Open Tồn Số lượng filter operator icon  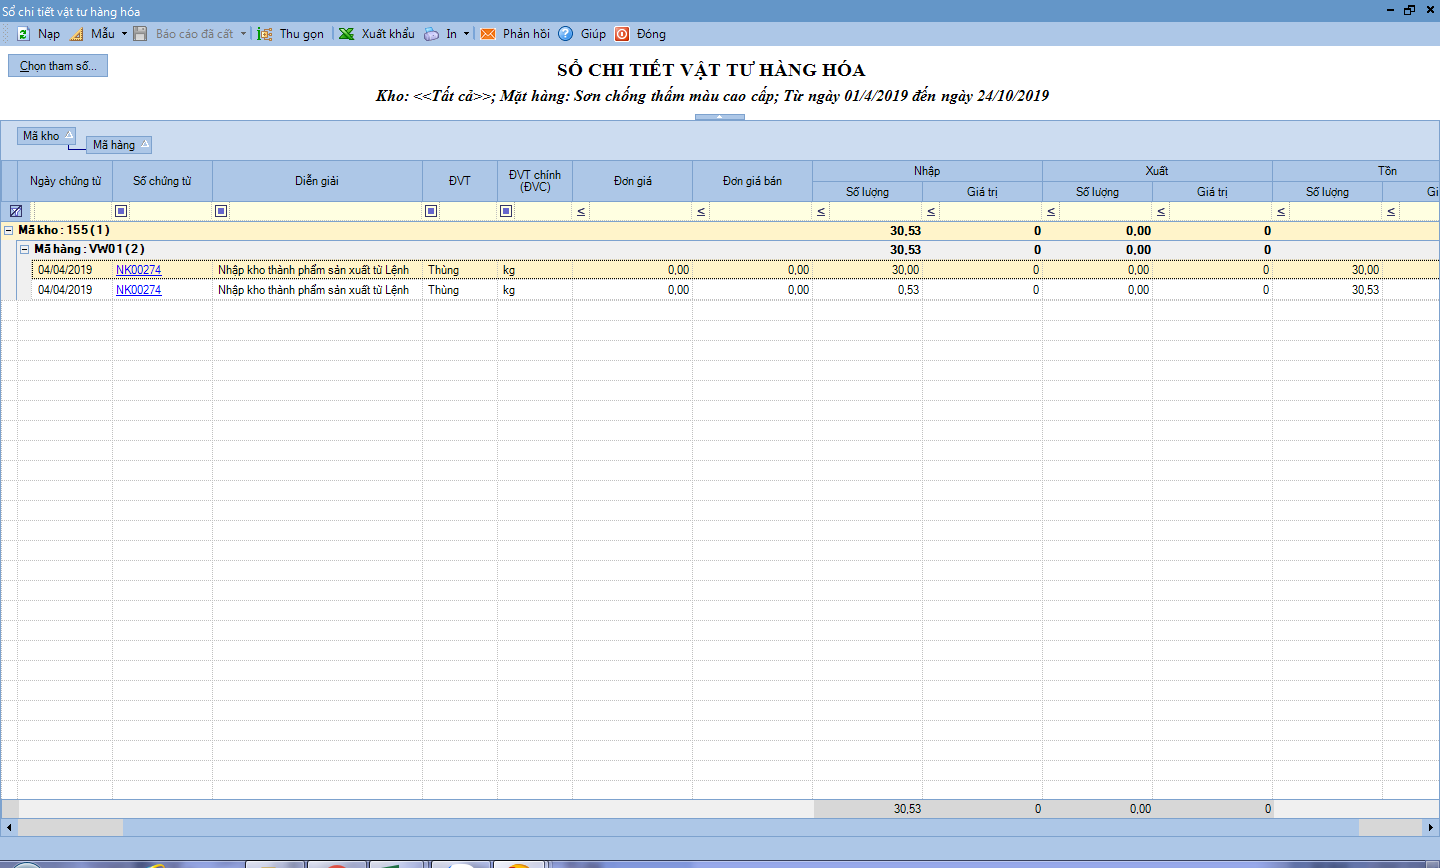point(1281,211)
